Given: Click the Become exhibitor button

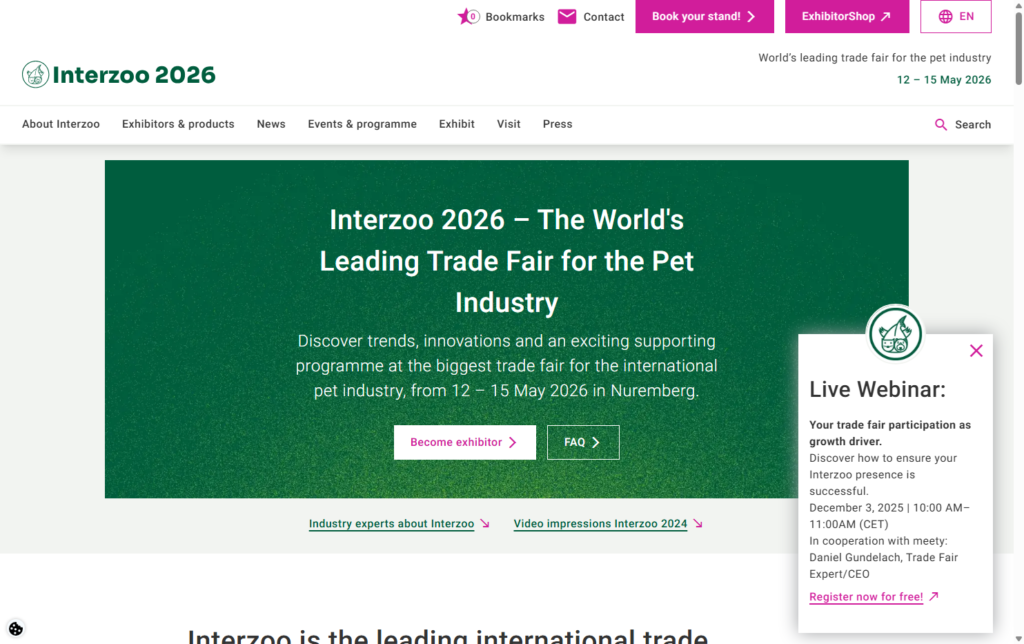Looking at the screenshot, I should point(464,442).
